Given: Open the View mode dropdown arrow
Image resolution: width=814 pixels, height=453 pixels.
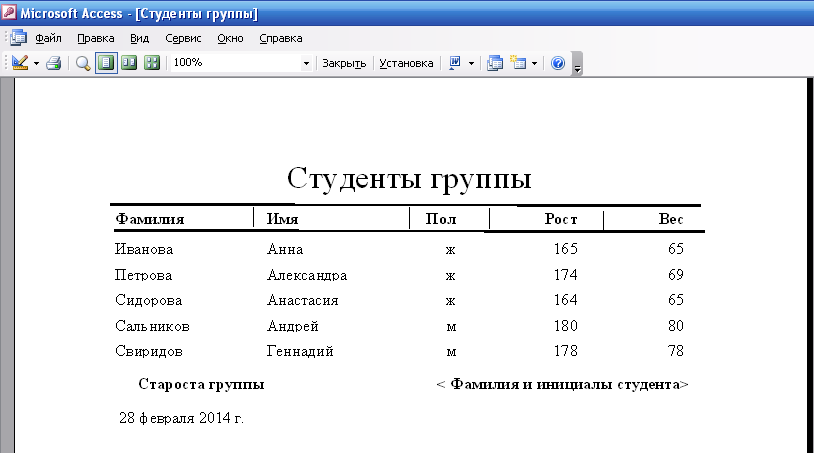Looking at the screenshot, I should (36, 63).
